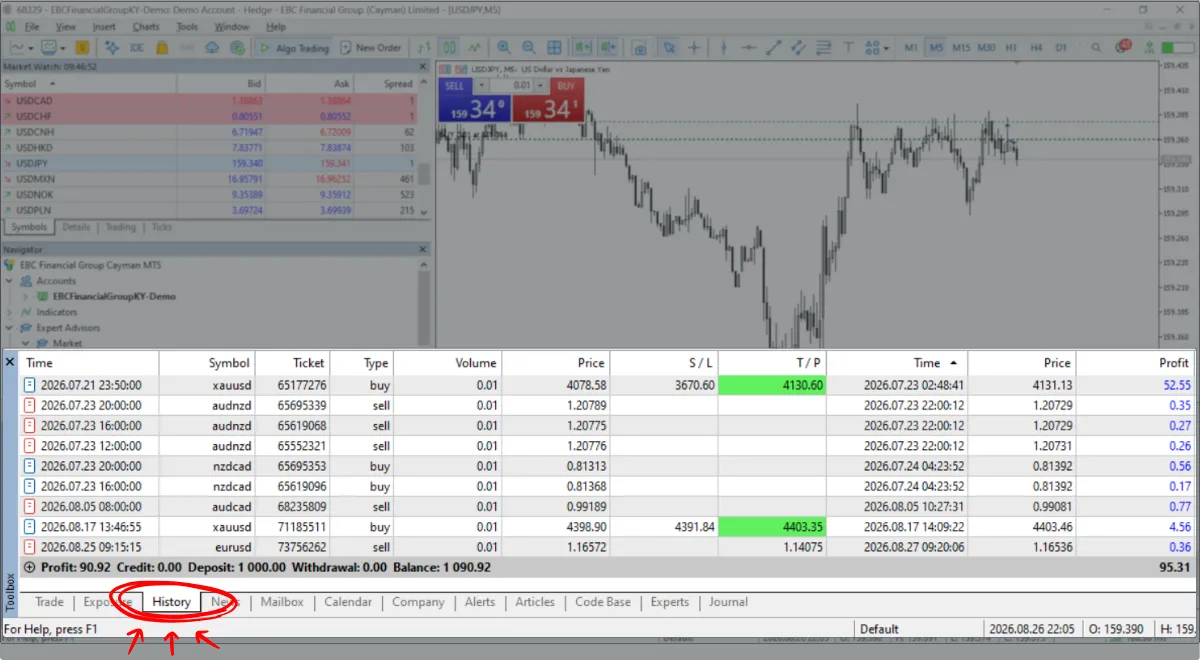Click the tile windows grid icon
The image size is (1200, 660).
tap(554, 47)
